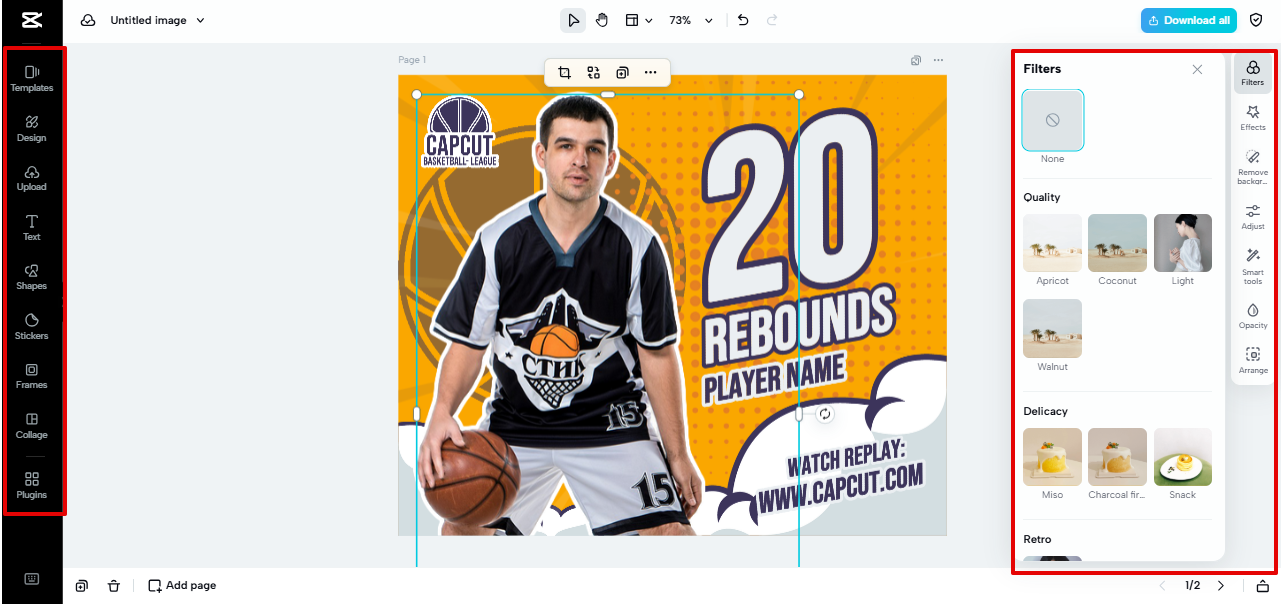Apply the Apricot quality filter
The height and width of the screenshot is (604, 1282).
pyautogui.click(x=1052, y=243)
